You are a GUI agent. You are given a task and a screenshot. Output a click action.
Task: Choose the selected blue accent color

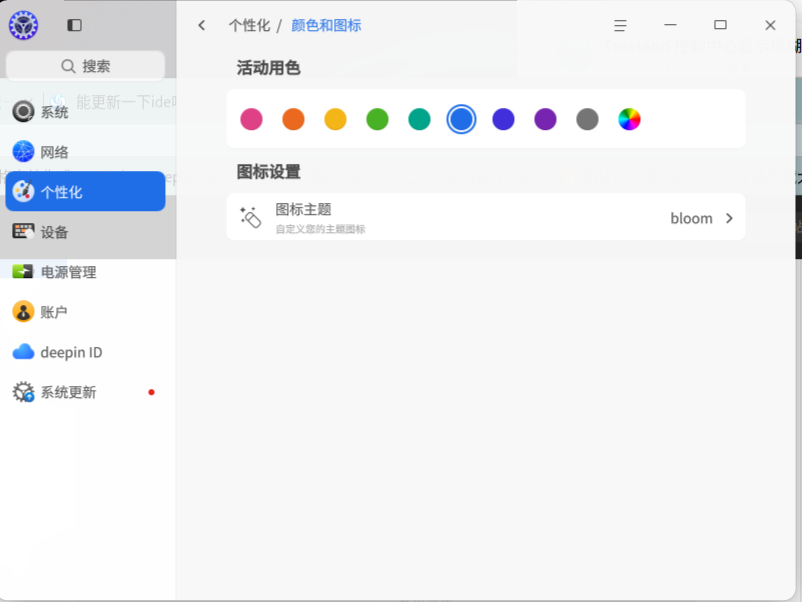pos(461,119)
